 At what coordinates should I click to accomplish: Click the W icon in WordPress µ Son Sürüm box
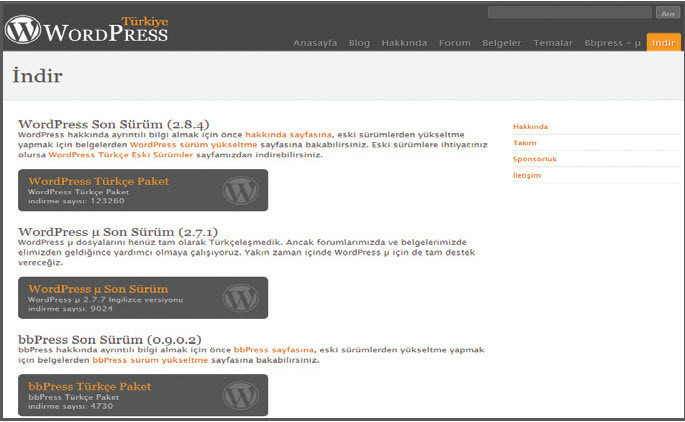(241, 297)
